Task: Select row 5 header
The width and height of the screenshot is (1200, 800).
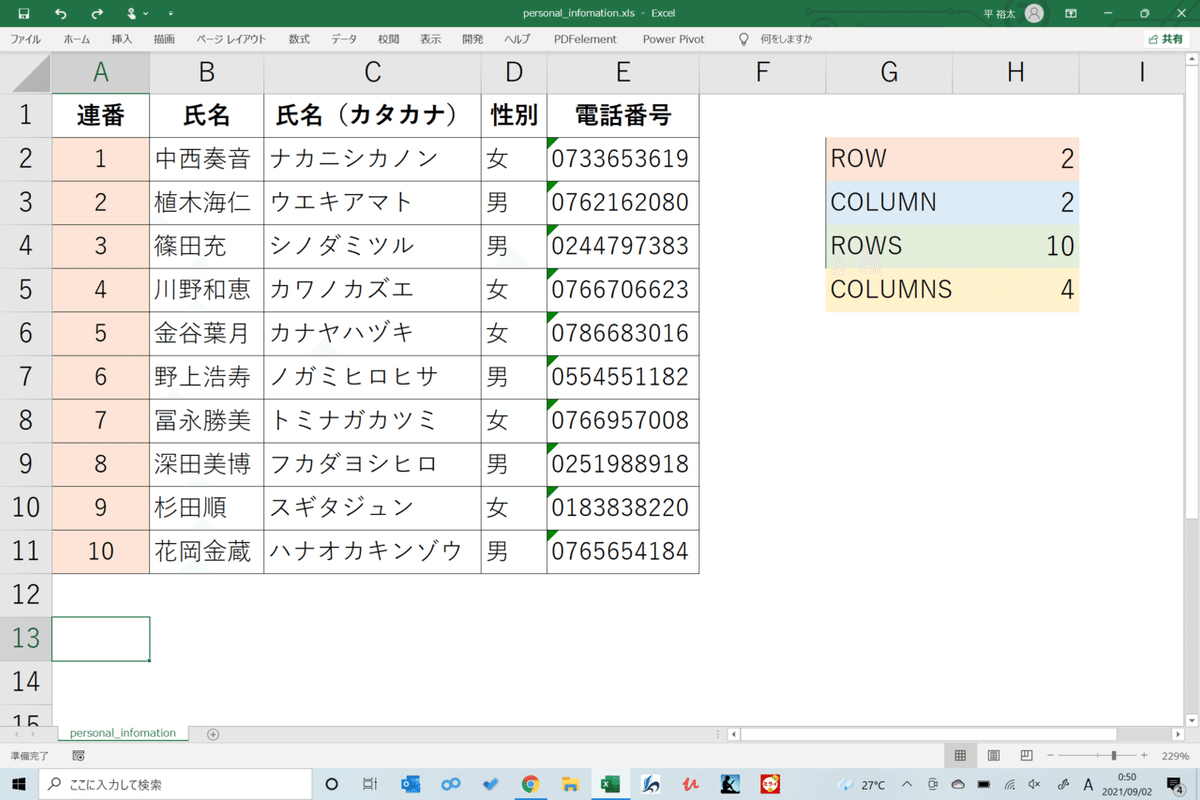Action: [26, 289]
